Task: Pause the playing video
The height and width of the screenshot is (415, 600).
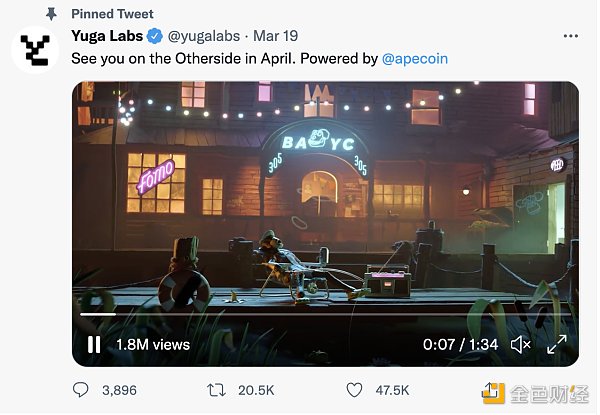Action: [x=94, y=345]
